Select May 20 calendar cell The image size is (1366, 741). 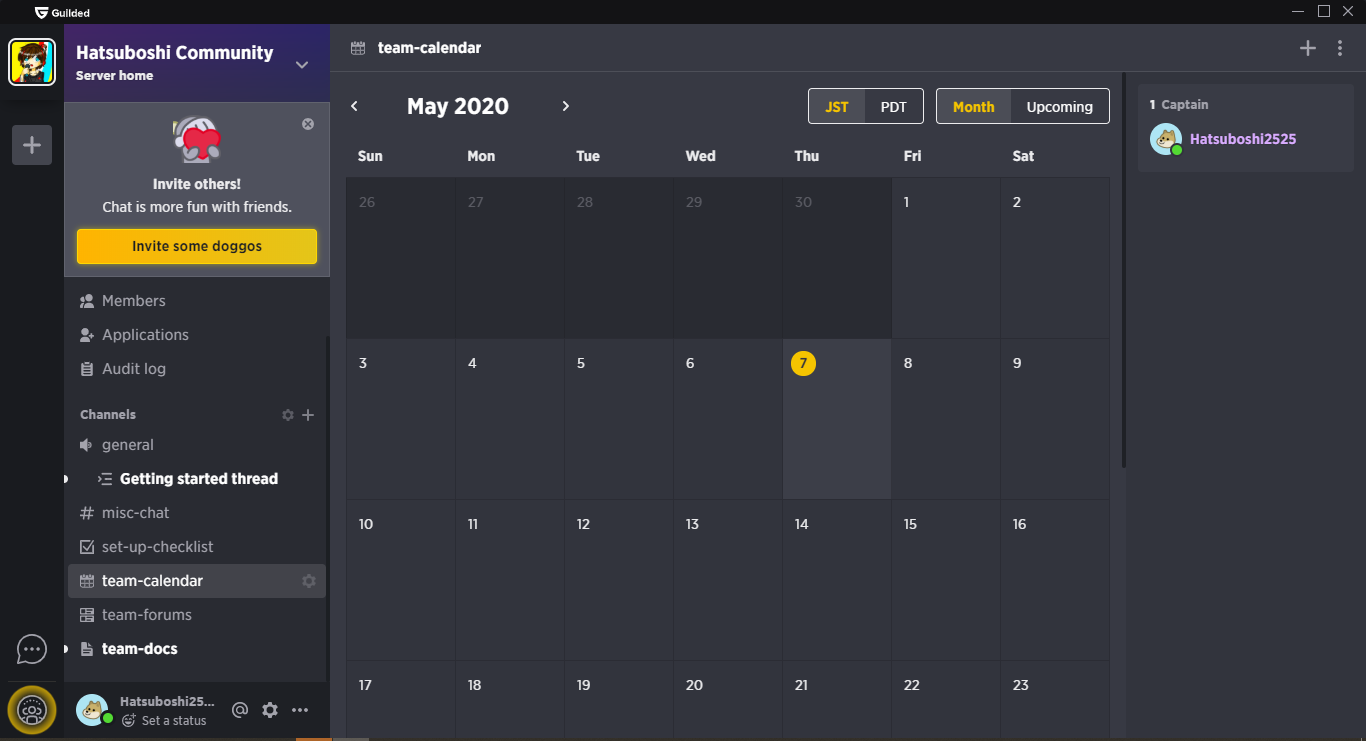[x=728, y=701]
